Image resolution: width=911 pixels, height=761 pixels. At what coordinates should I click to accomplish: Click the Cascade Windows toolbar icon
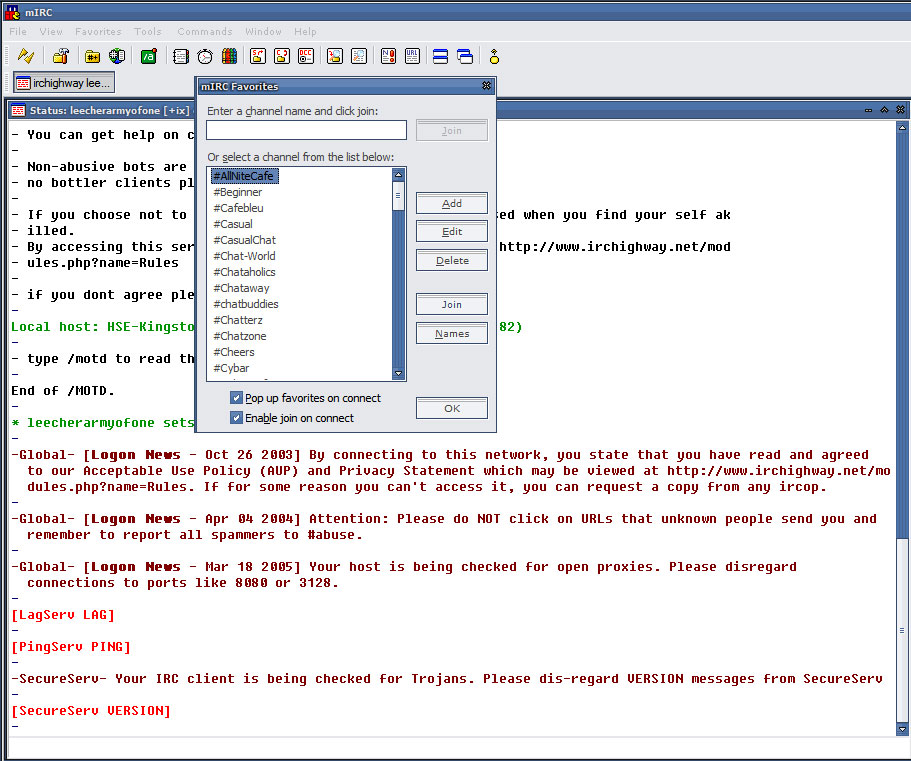click(465, 56)
